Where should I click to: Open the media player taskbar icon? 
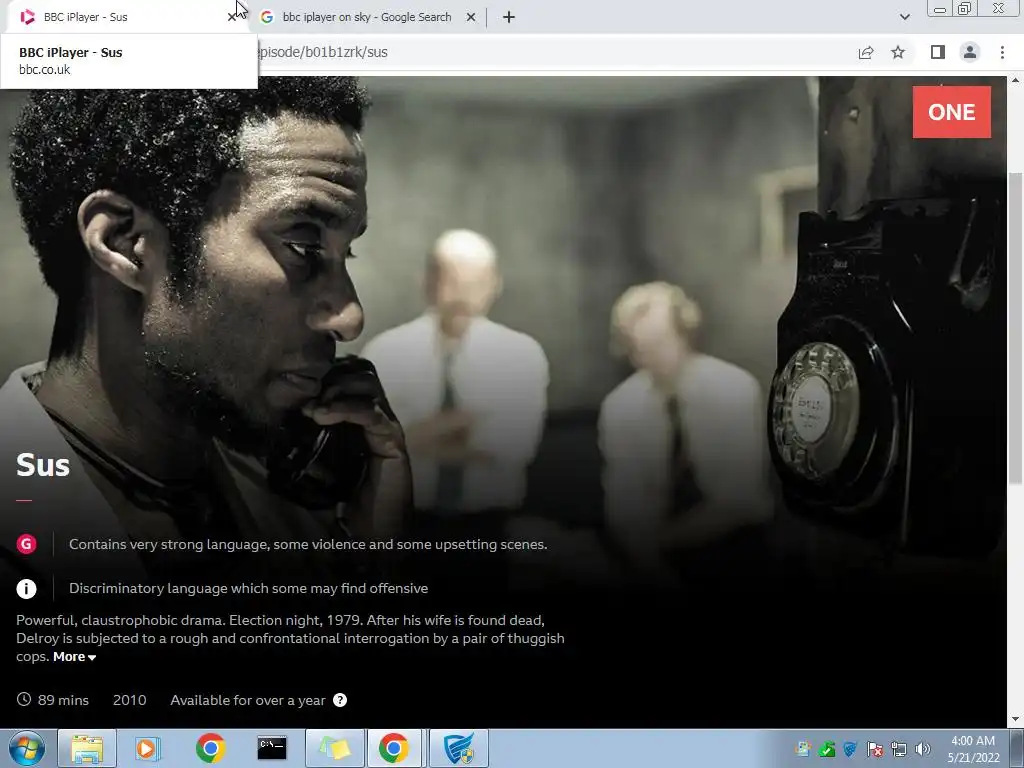click(x=148, y=748)
